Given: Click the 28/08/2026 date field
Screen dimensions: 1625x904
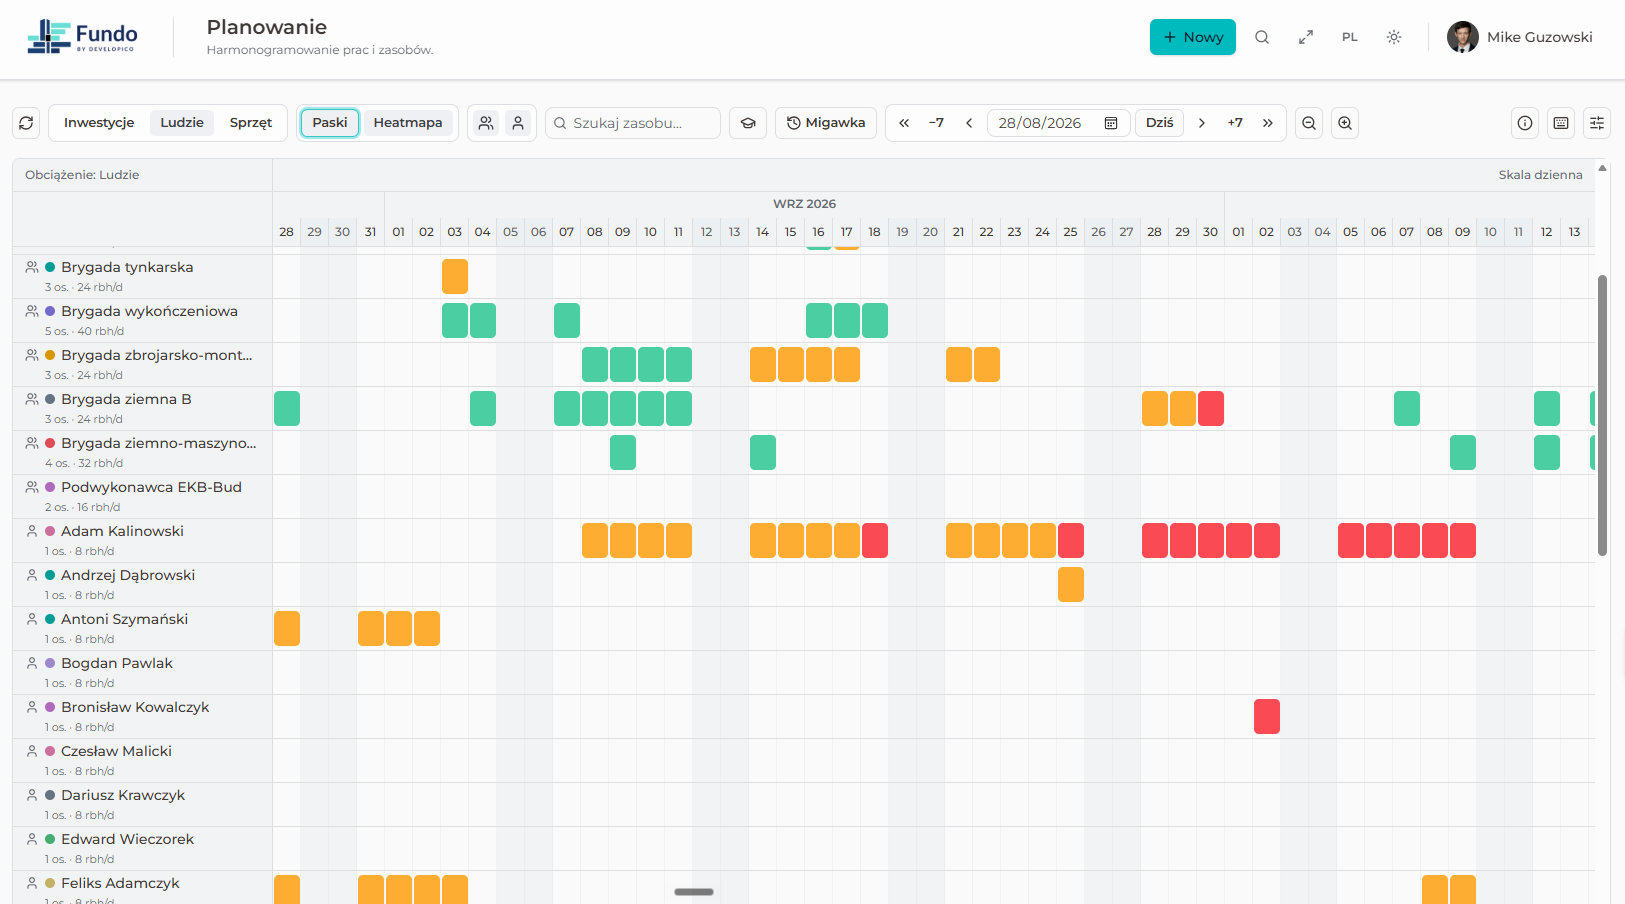Looking at the screenshot, I should pyautogui.click(x=1058, y=123).
